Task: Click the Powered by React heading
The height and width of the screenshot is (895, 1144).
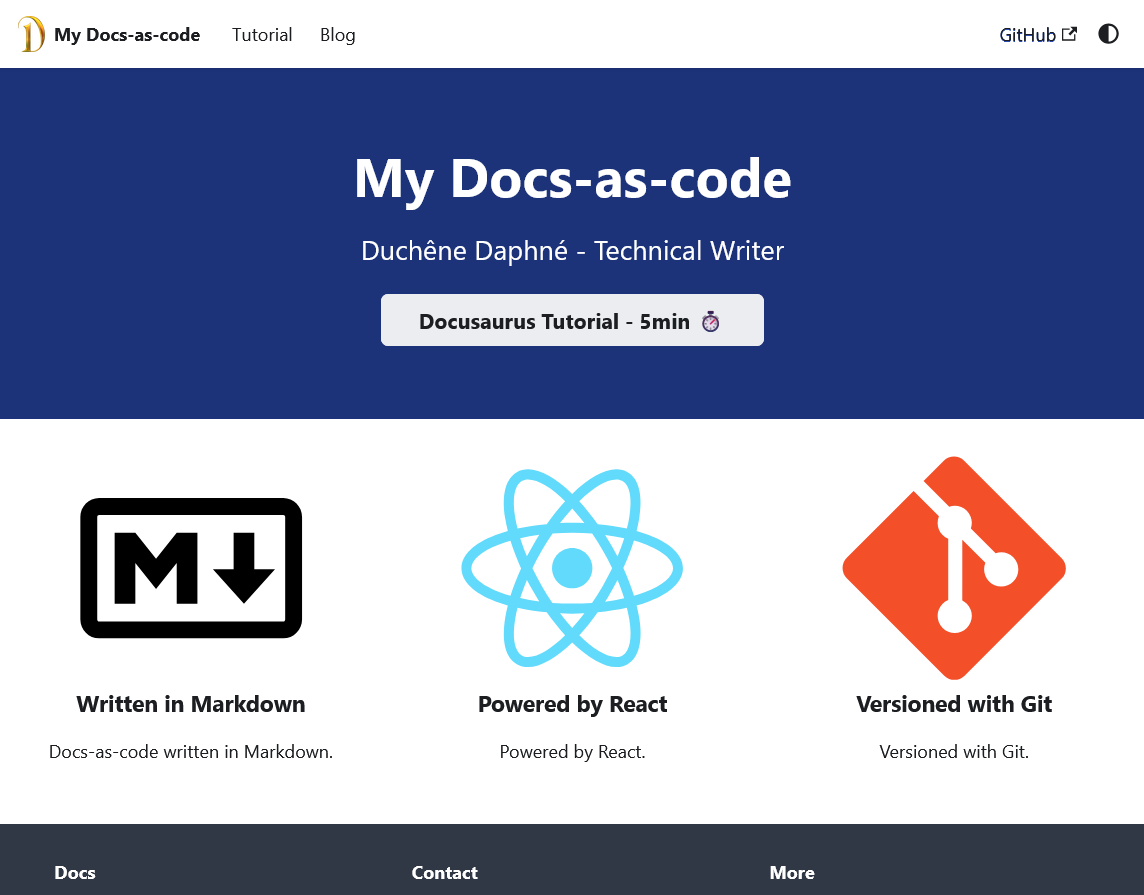Action: point(572,704)
